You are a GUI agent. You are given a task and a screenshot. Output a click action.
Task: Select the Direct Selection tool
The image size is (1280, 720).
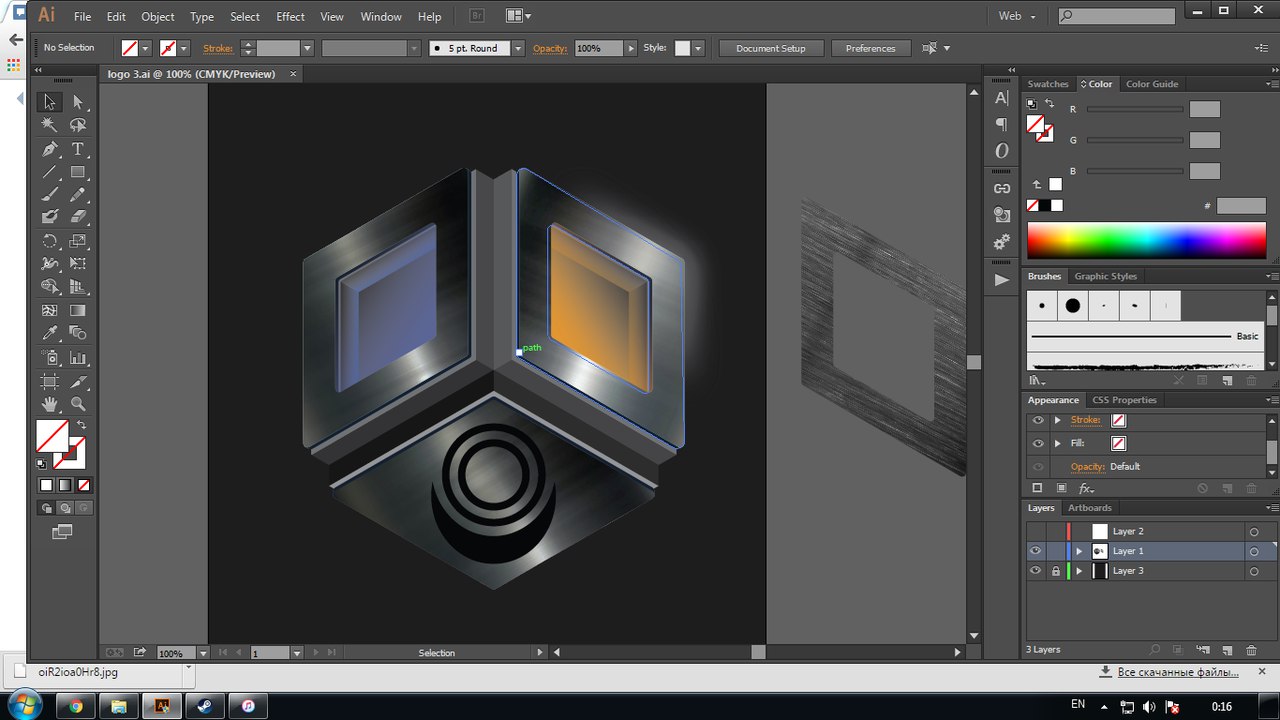tap(78, 102)
